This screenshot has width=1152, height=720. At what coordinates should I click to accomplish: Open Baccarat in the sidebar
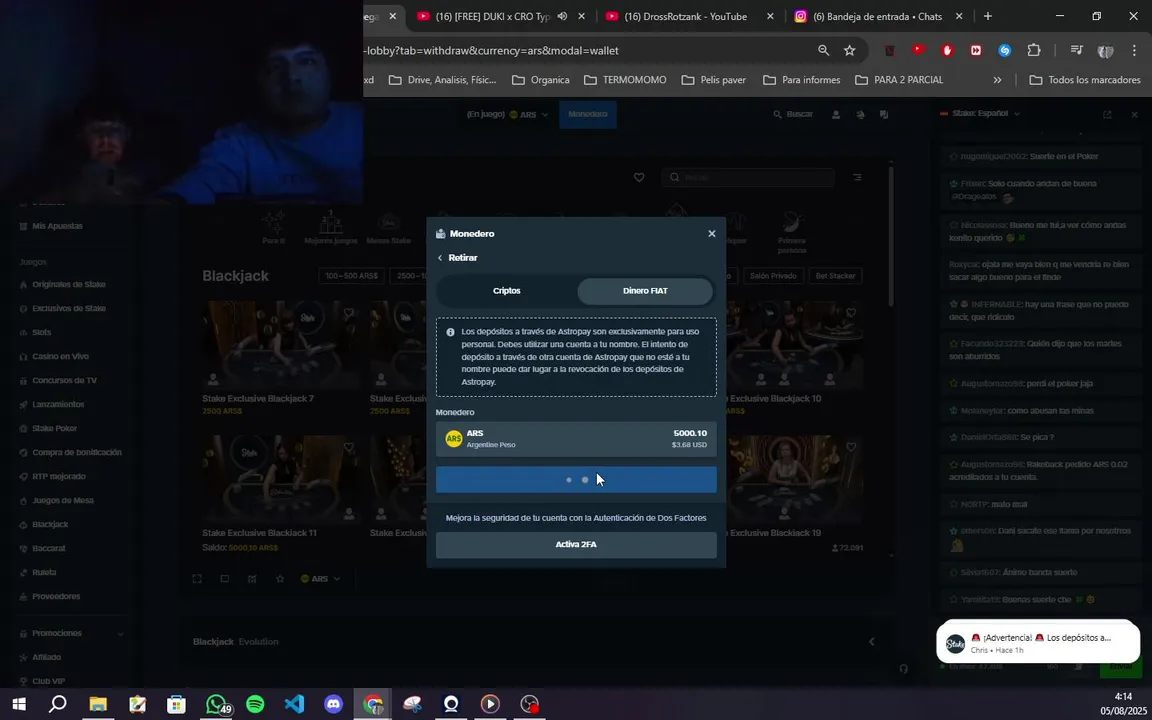coord(48,548)
